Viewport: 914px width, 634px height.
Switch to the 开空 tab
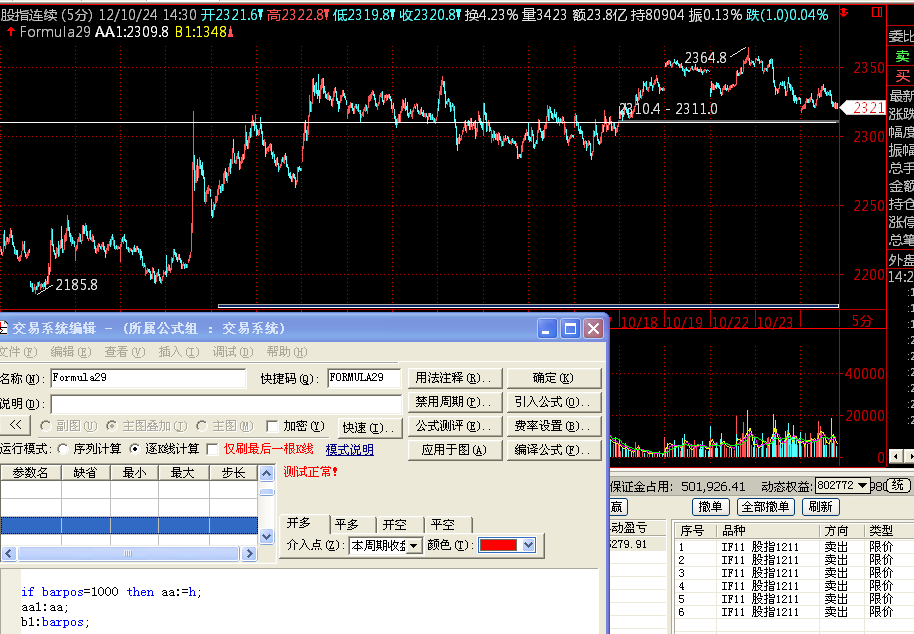click(x=400, y=524)
